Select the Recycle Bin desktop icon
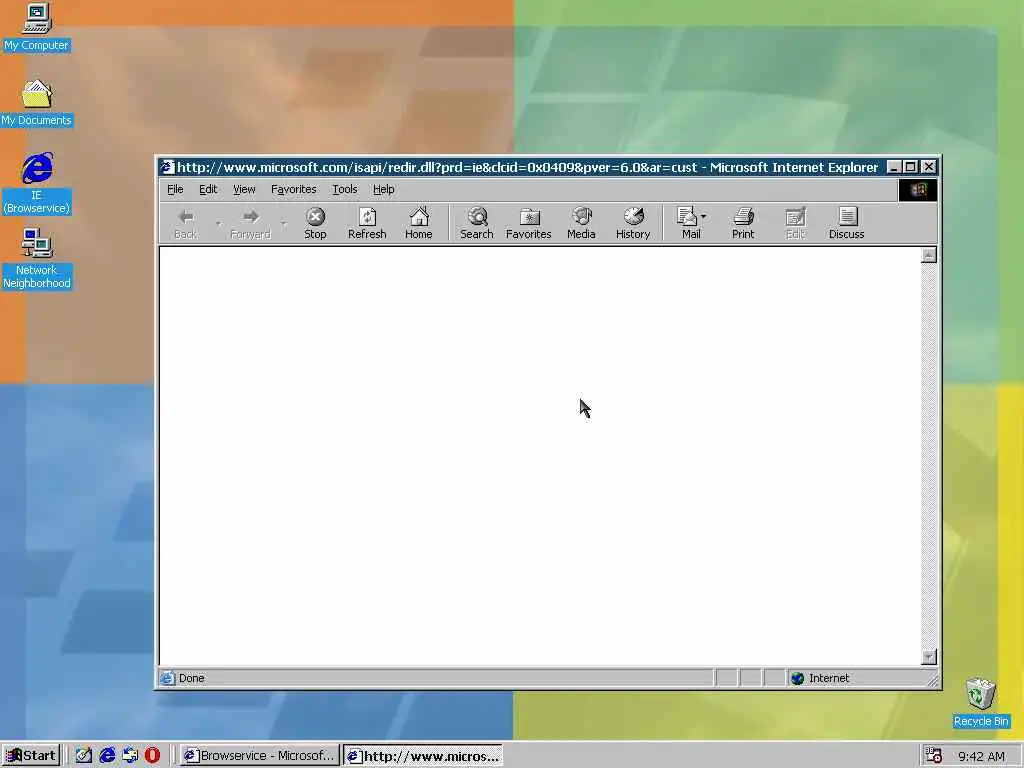 pyautogui.click(x=981, y=703)
